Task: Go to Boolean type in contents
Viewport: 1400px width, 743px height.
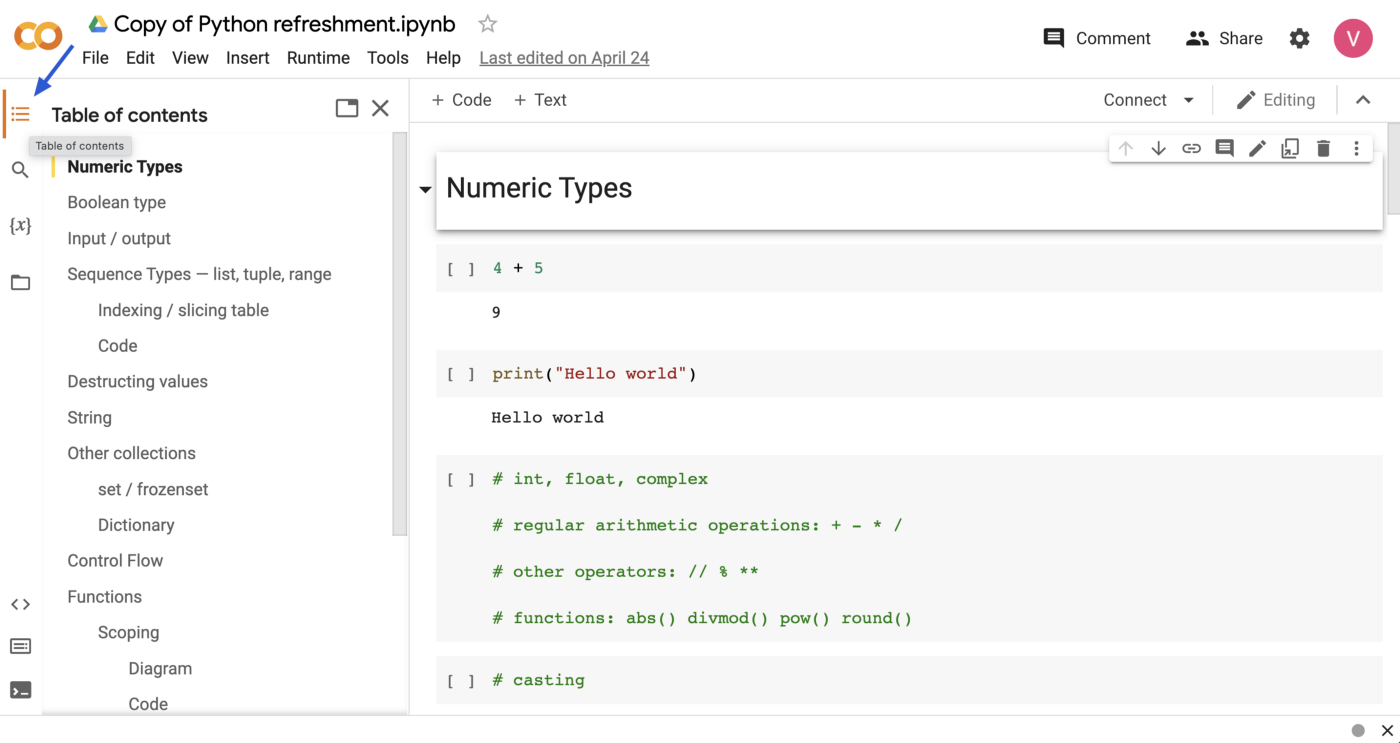Action: click(116, 202)
